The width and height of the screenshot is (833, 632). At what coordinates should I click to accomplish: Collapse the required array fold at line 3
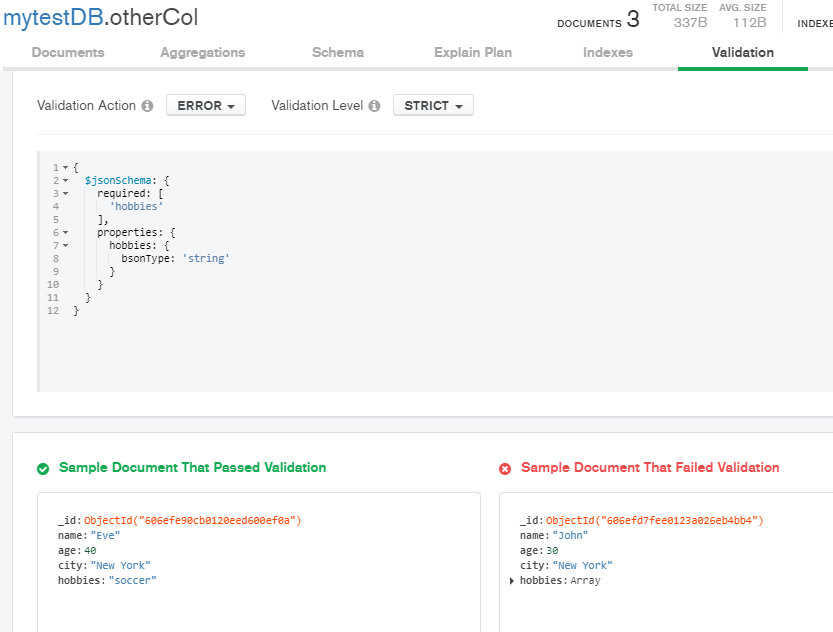[65, 194]
